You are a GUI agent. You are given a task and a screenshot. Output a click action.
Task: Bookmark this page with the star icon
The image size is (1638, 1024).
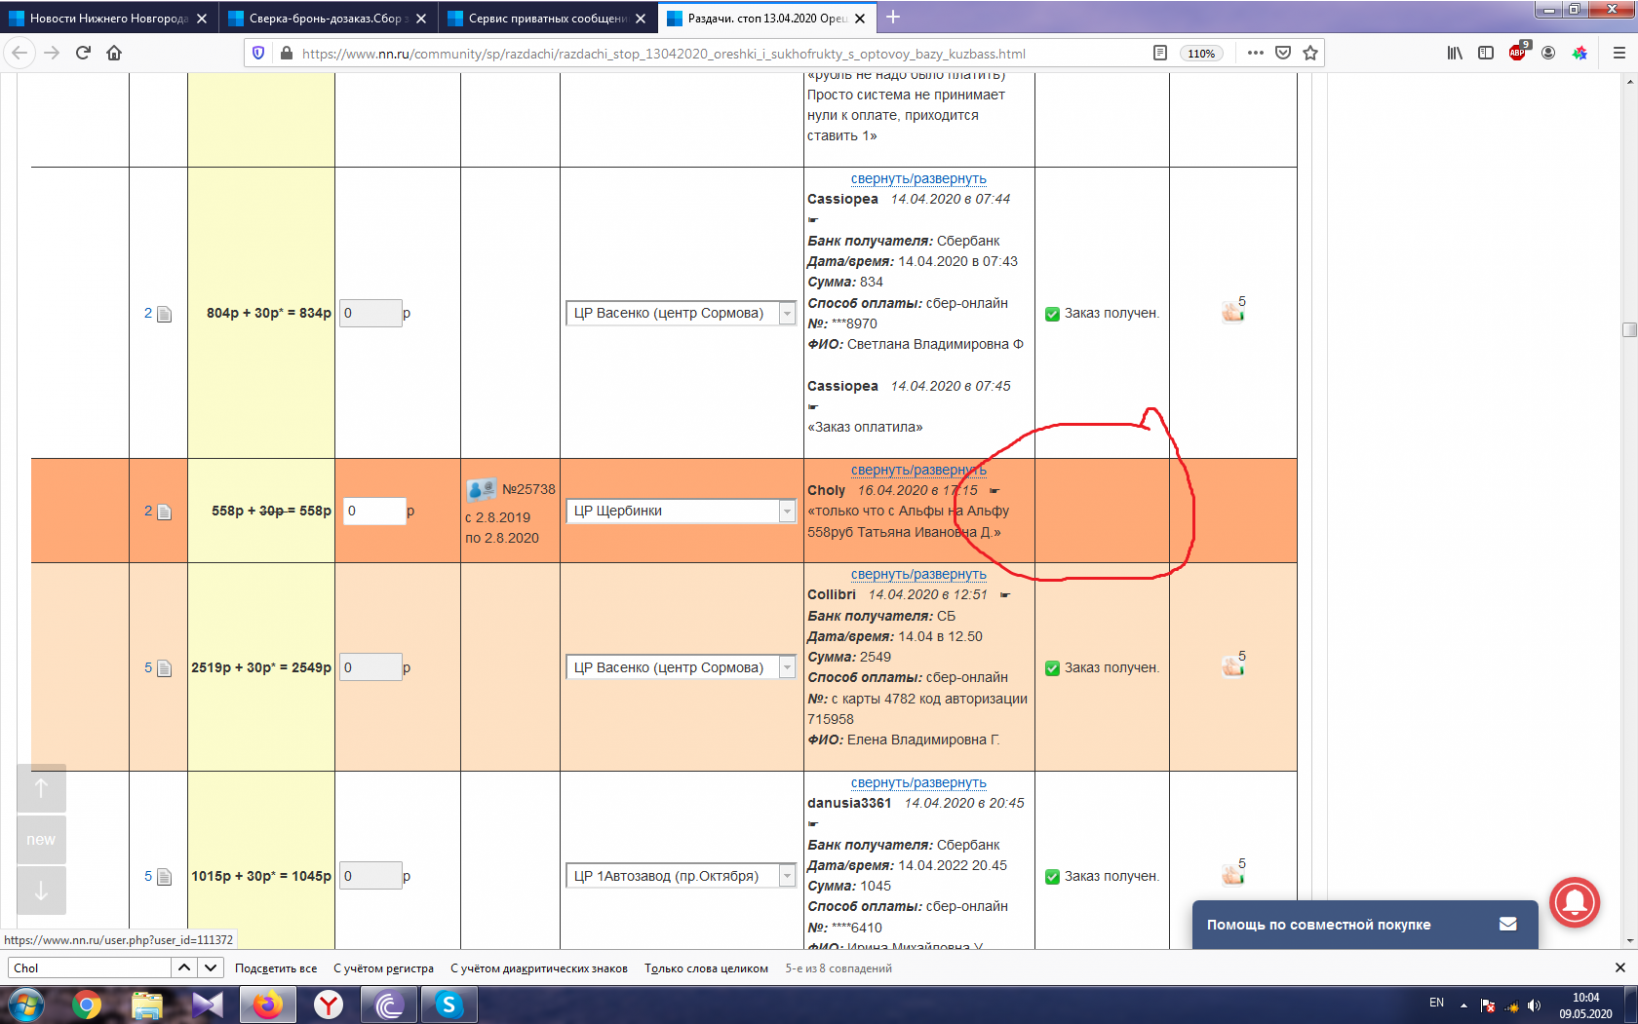tap(1310, 53)
